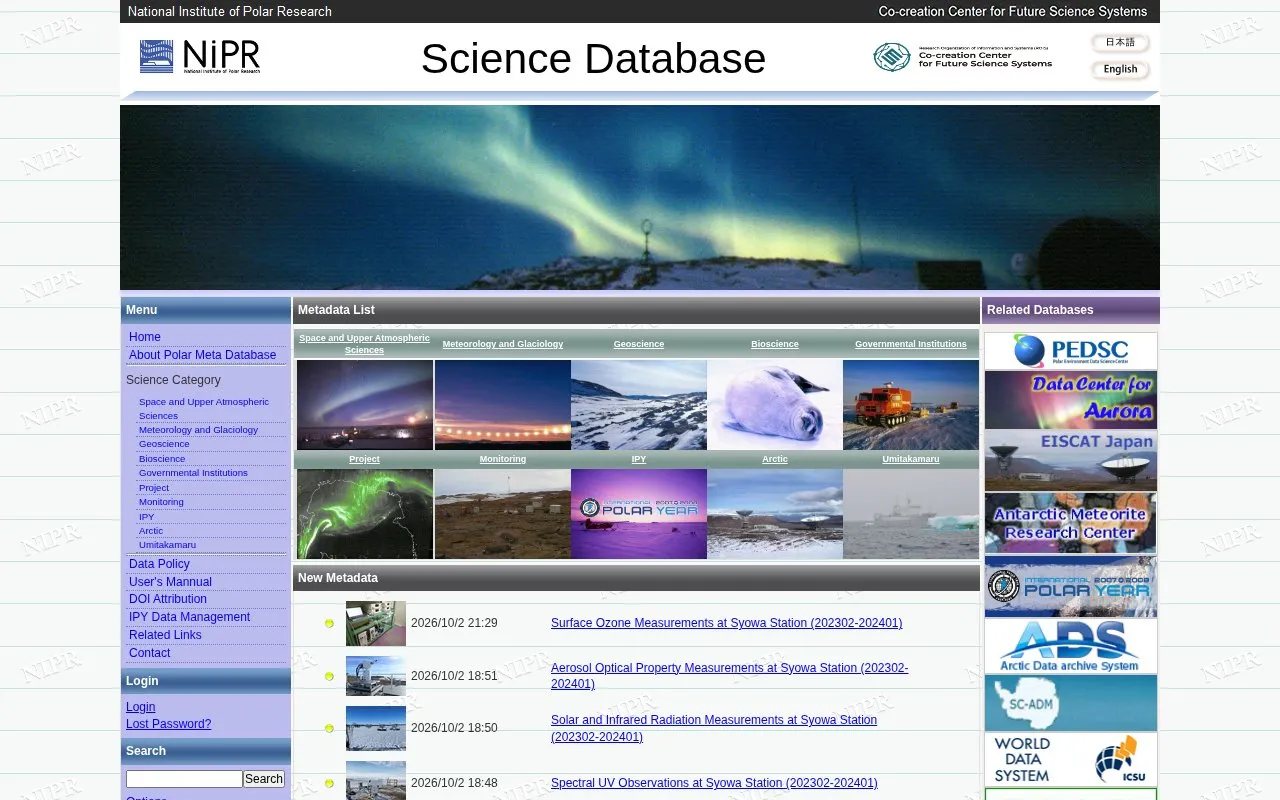Open Surface Ozone Measurements at Syowa Station link
Image resolution: width=1280 pixels, height=800 pixels.
click(x=726, y=623)
